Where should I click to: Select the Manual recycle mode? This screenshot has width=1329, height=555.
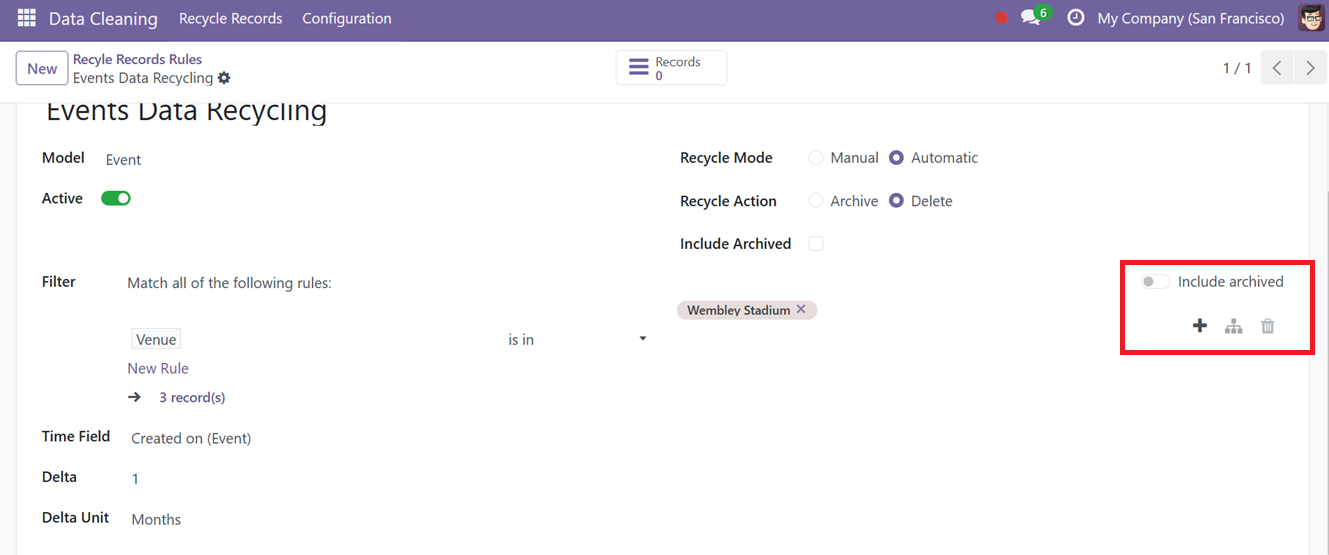coord(816,158)
